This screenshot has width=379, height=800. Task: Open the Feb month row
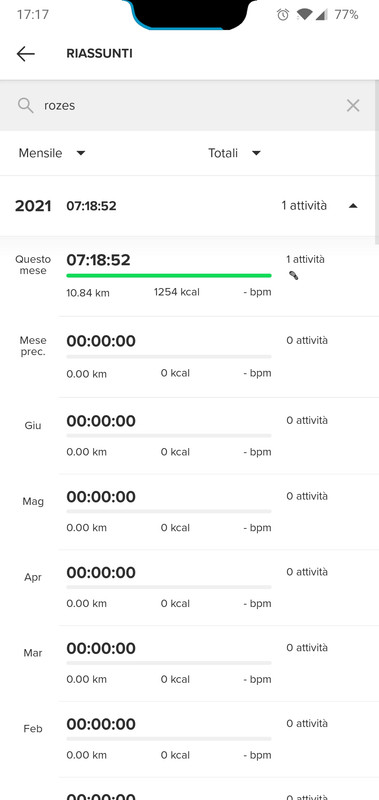coord(189,739)
